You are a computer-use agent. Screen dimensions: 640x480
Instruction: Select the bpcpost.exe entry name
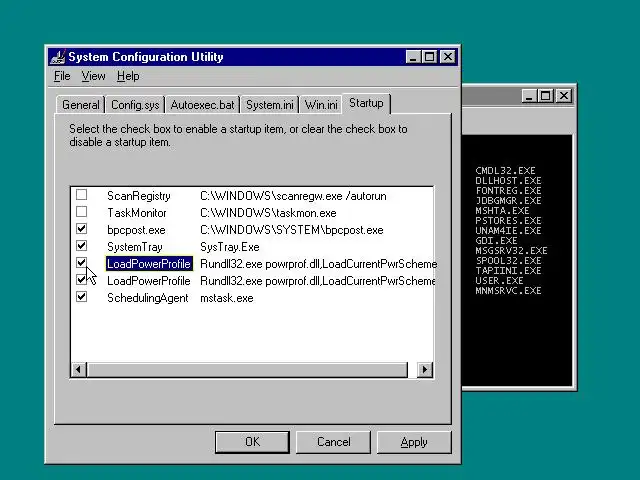[x=136, y=230]
